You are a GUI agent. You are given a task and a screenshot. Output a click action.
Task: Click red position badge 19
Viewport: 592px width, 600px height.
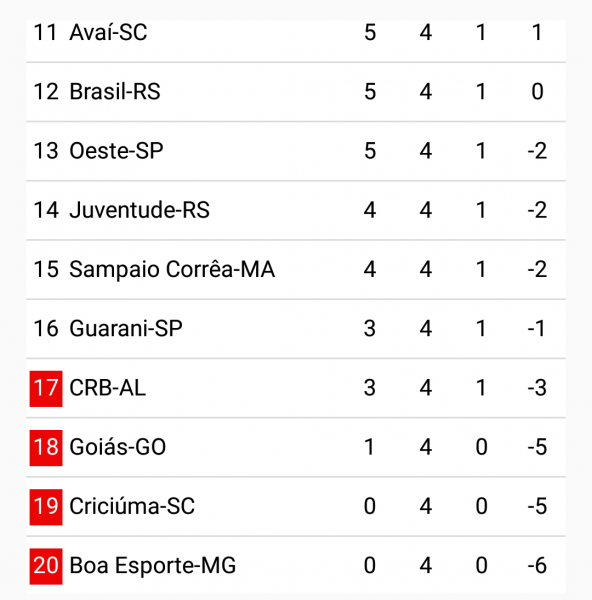[46, 507]
